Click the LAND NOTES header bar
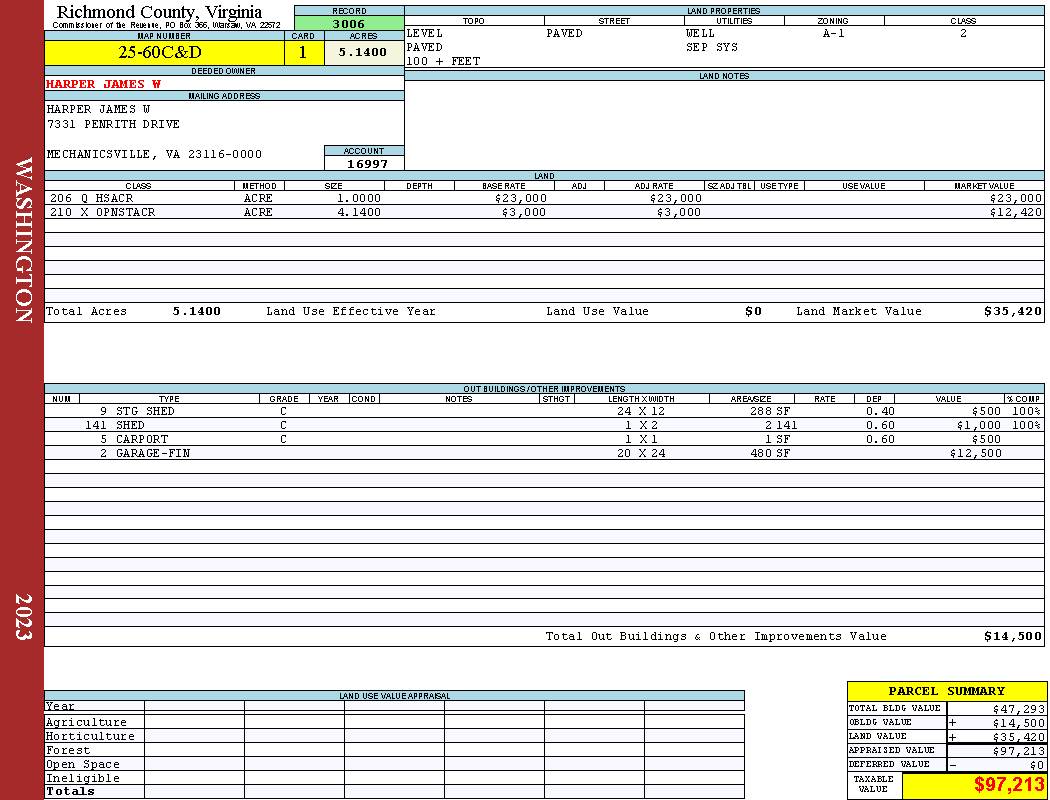The height and width of the screenshot is (800, 1050). click(724, 76)
